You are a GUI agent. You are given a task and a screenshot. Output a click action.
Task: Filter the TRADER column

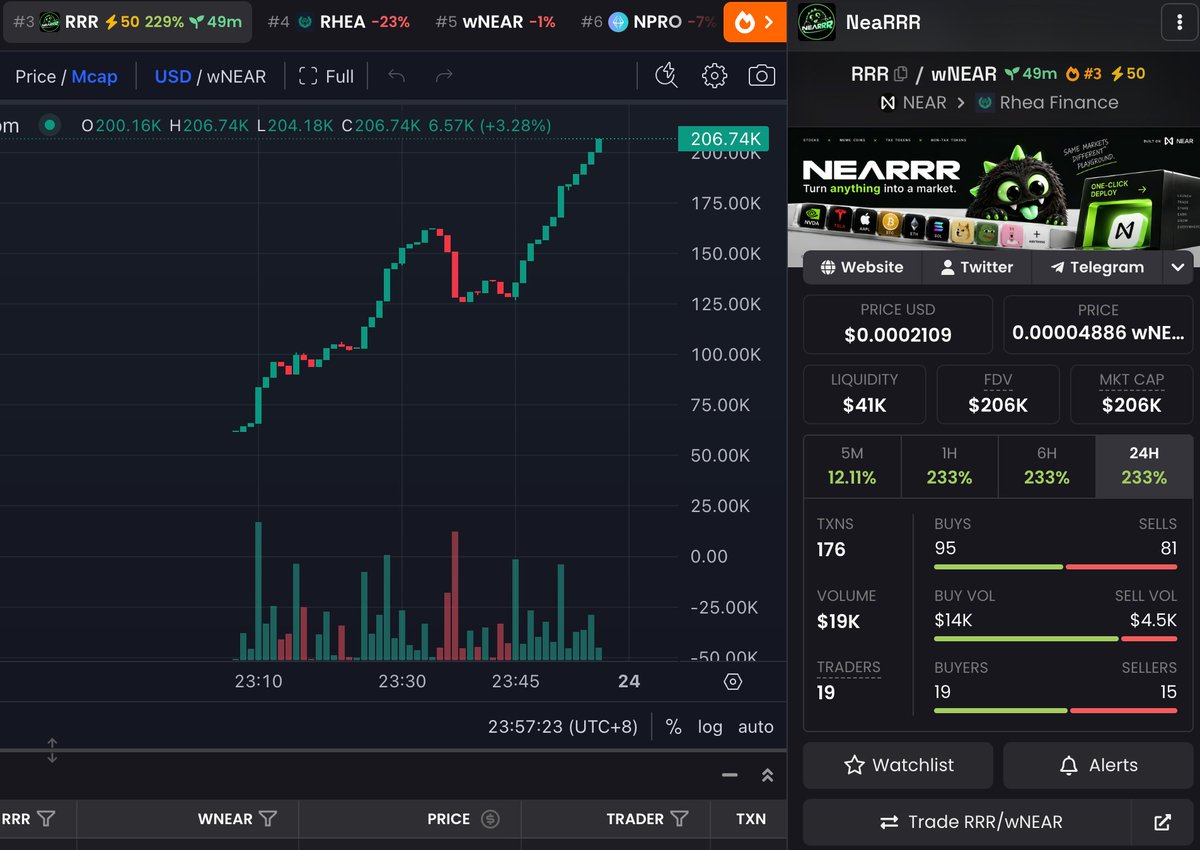[679, 819]
